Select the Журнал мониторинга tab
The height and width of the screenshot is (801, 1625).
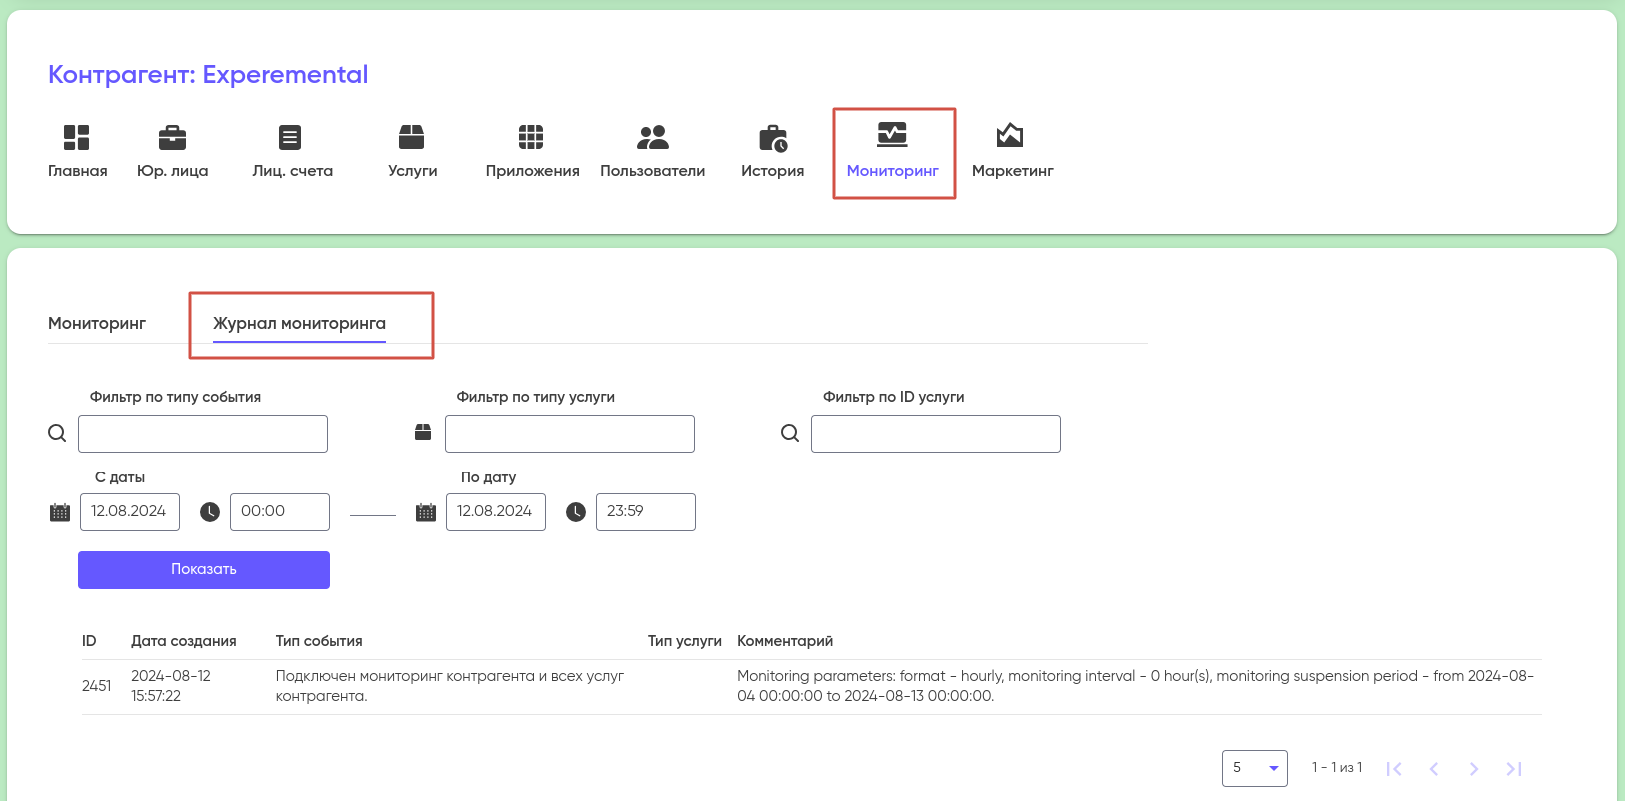pos(299,324)
